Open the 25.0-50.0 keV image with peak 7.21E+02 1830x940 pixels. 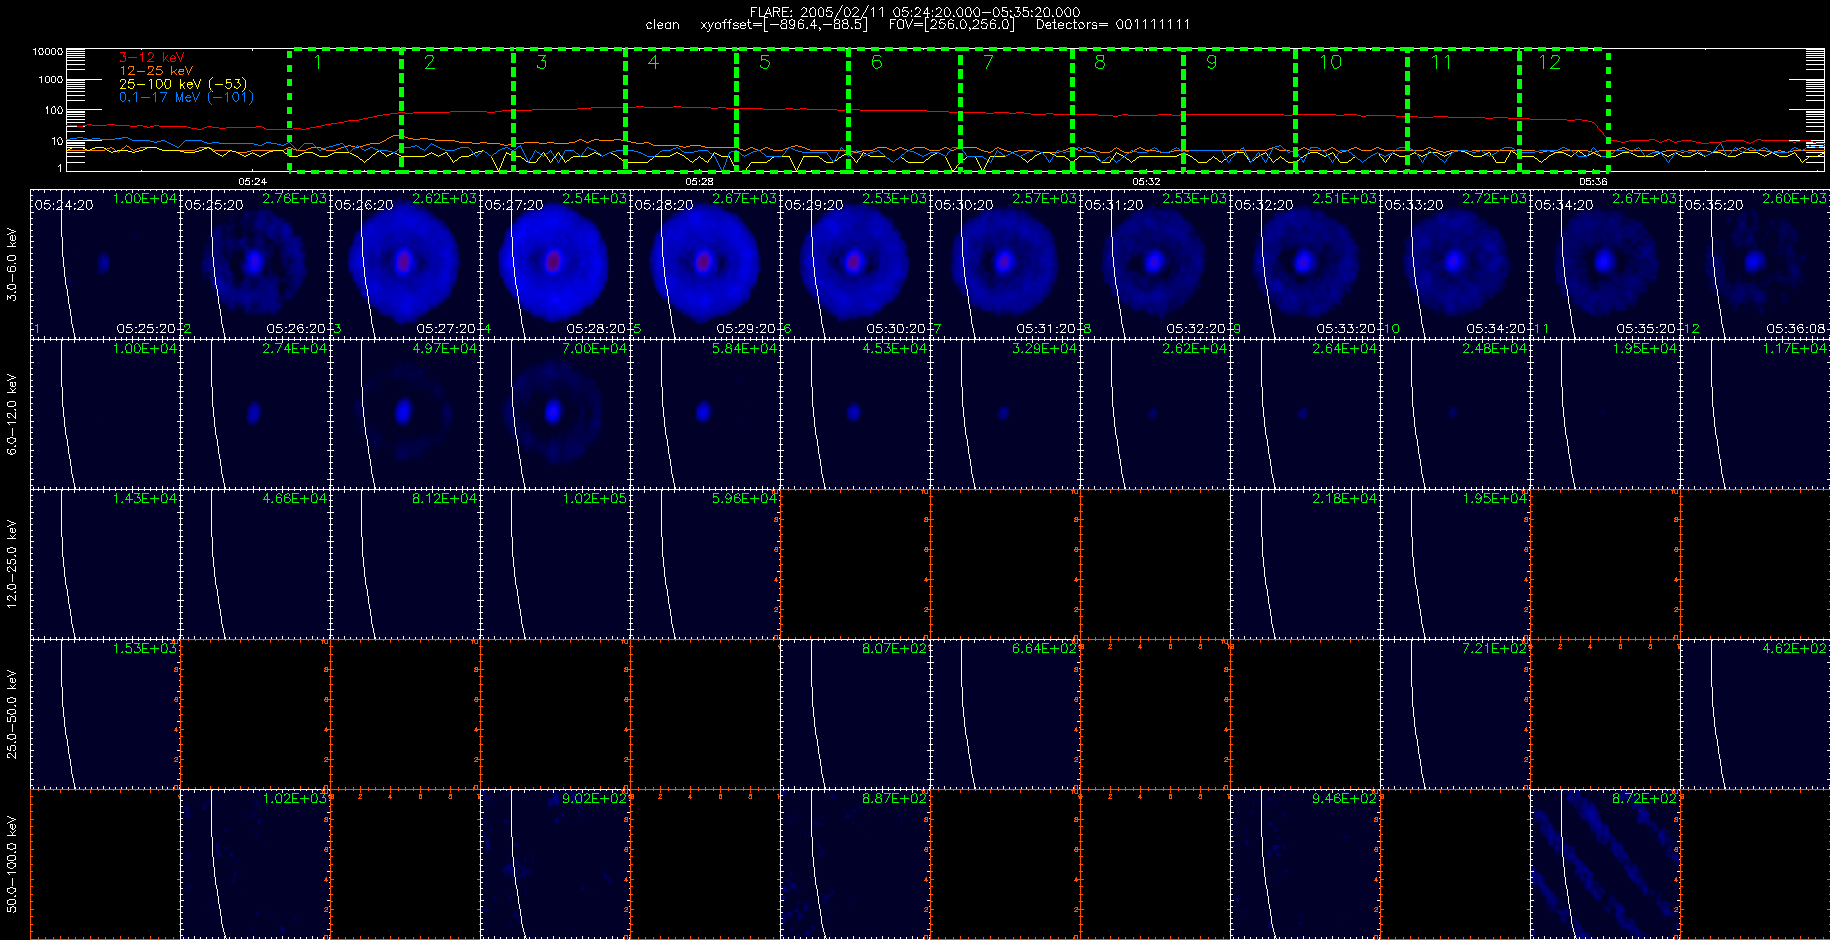1456,714
